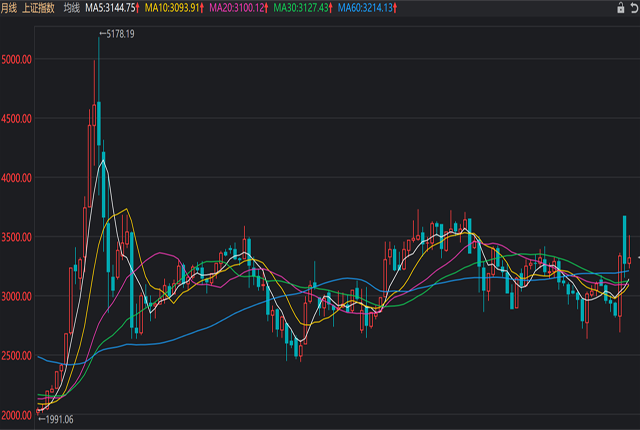The image size is (640, 430).
Task: Select the MA30:3127.43 indicator value
Action: pos(303,8)
